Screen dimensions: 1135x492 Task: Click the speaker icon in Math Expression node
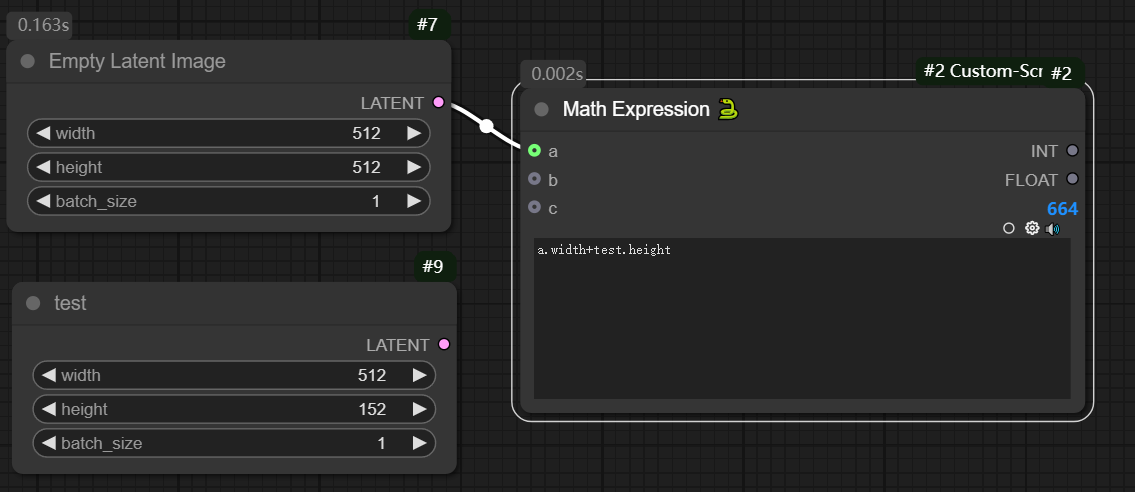[1053, 229]
